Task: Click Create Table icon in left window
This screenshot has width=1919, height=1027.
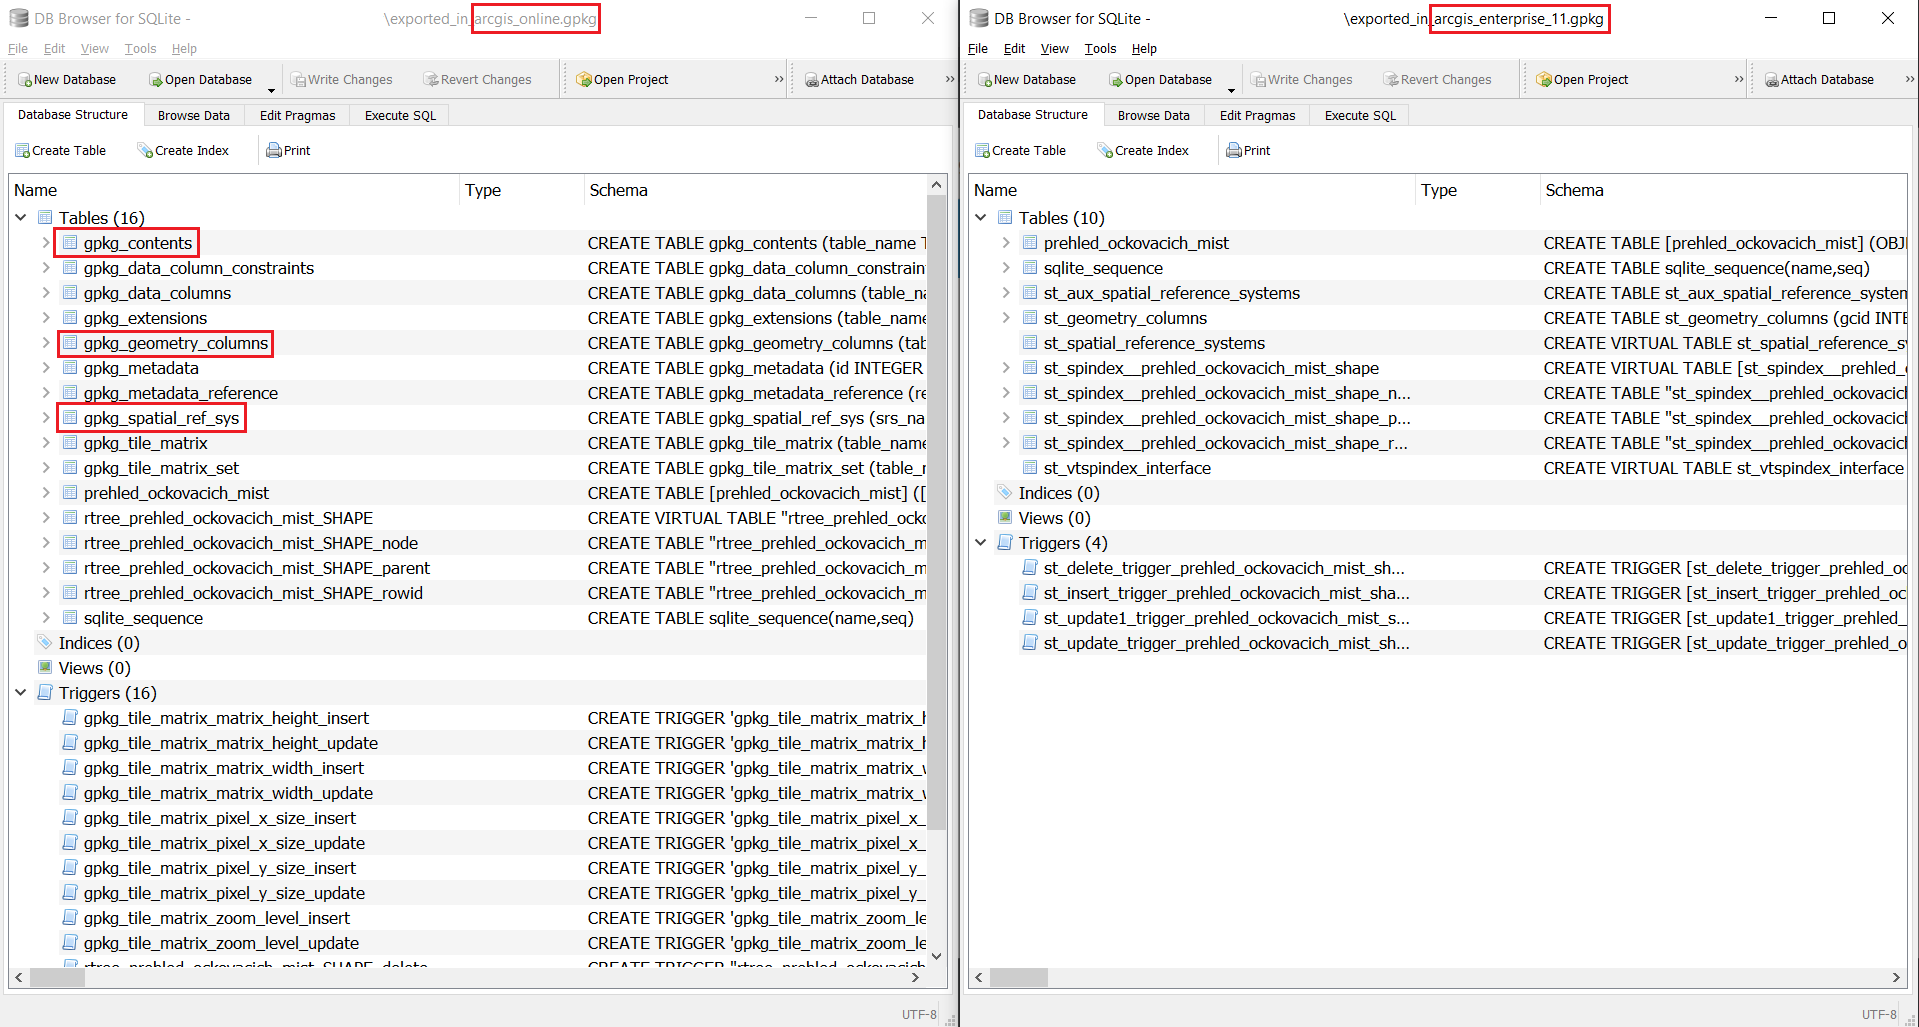Action: pyautogui.click(x=23, y=151)
